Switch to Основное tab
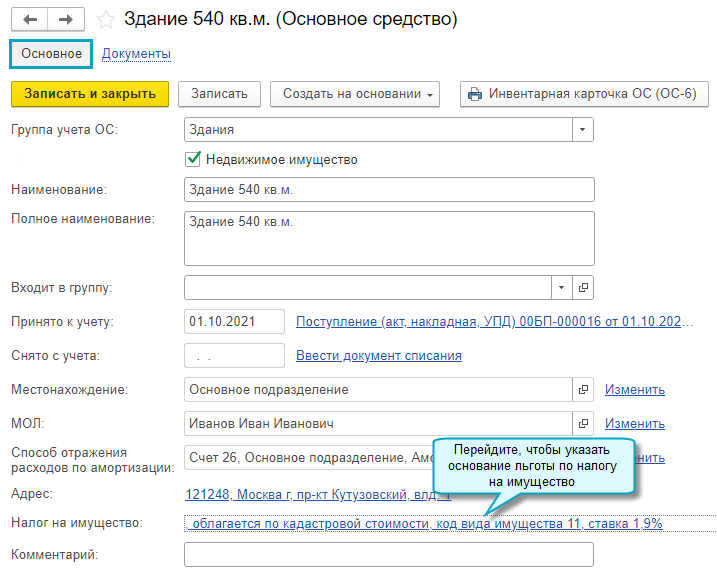This screenshot has width=717, height=574. click(51, 54)
